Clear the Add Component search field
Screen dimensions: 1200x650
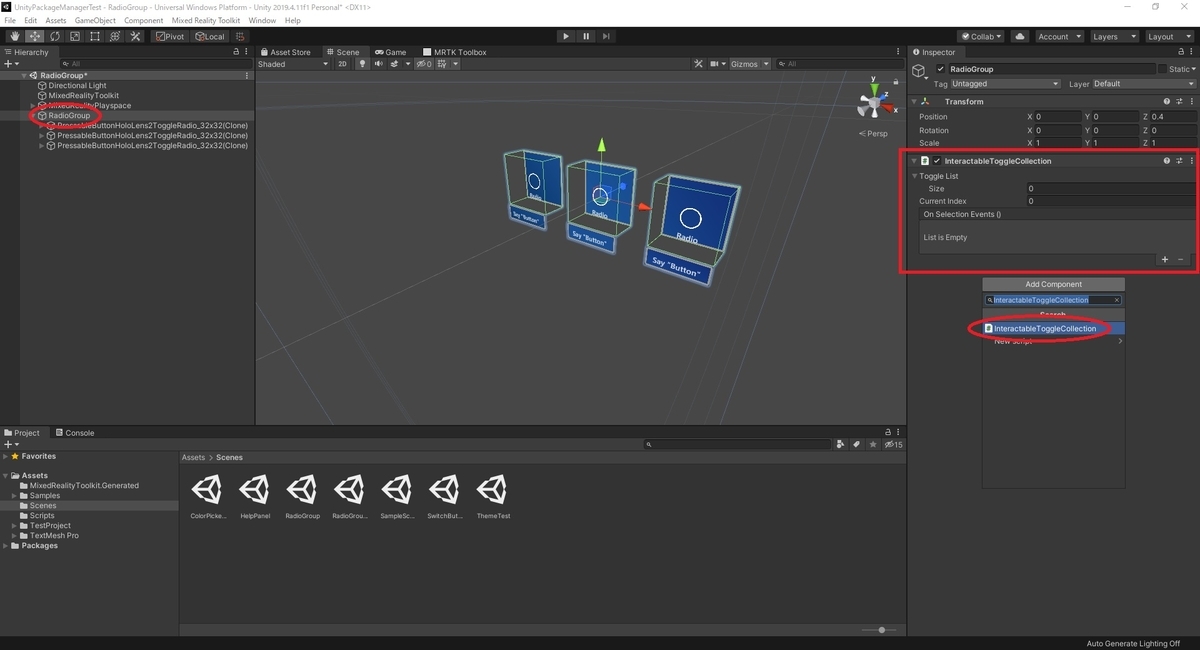tap(1117, 300)
